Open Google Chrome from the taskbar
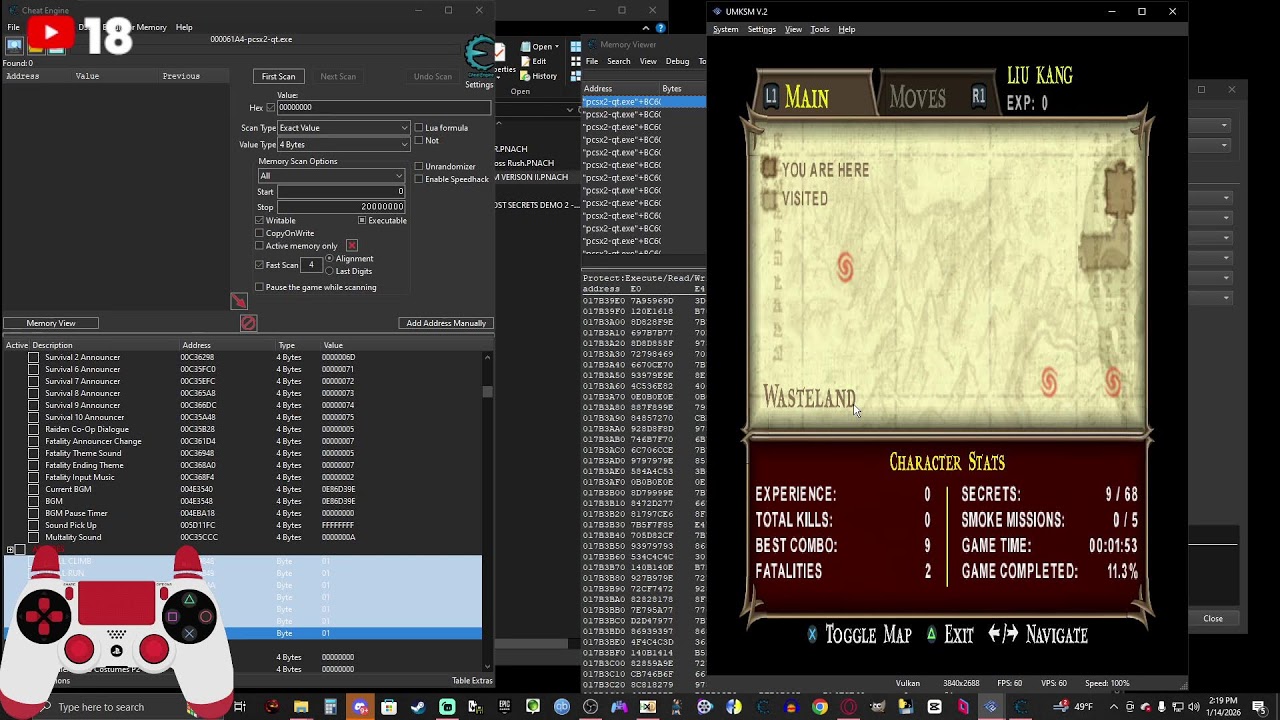Screen dimensions: 1280x720 coord(820,707)
